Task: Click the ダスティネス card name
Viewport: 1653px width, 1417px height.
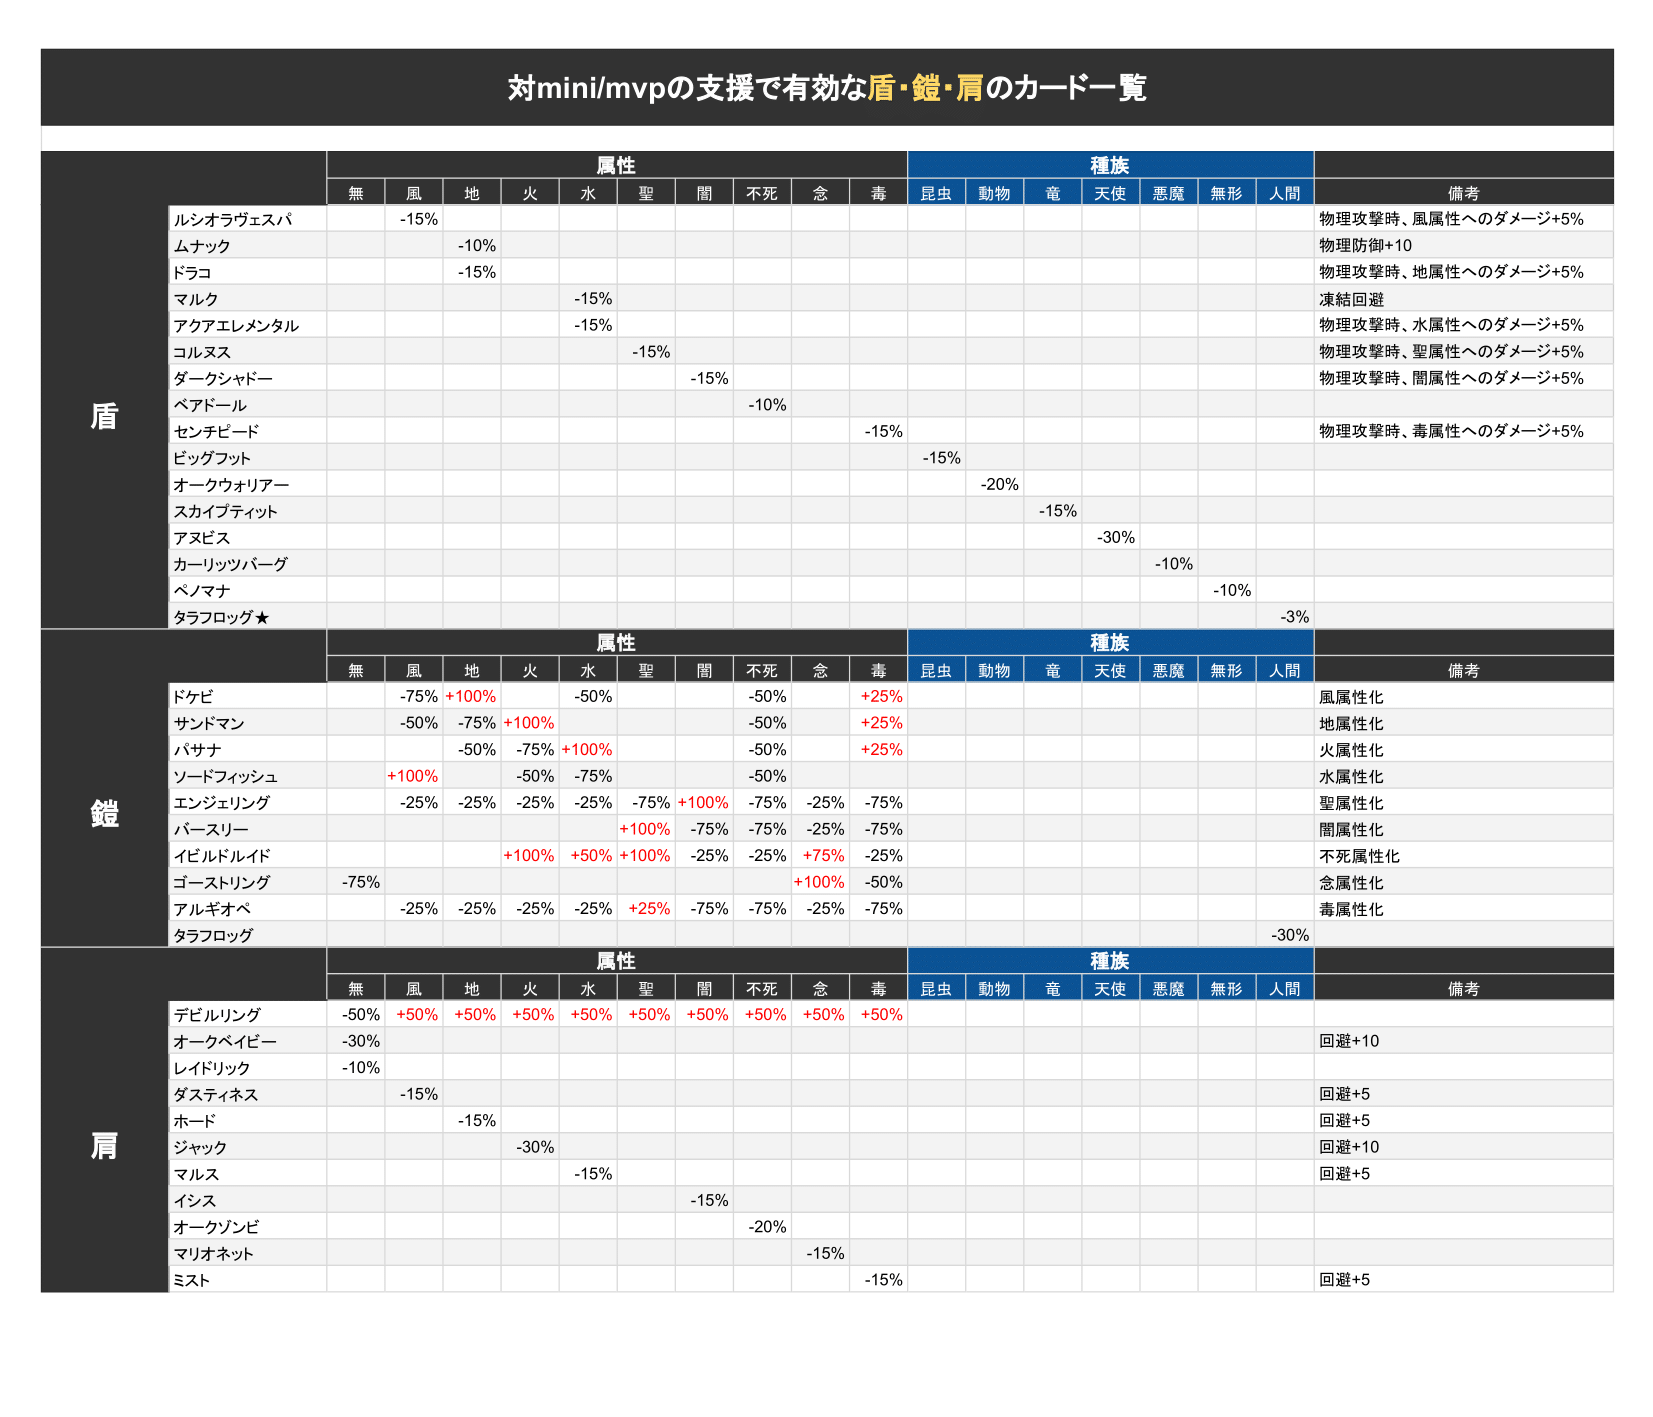Action: 215,1094
